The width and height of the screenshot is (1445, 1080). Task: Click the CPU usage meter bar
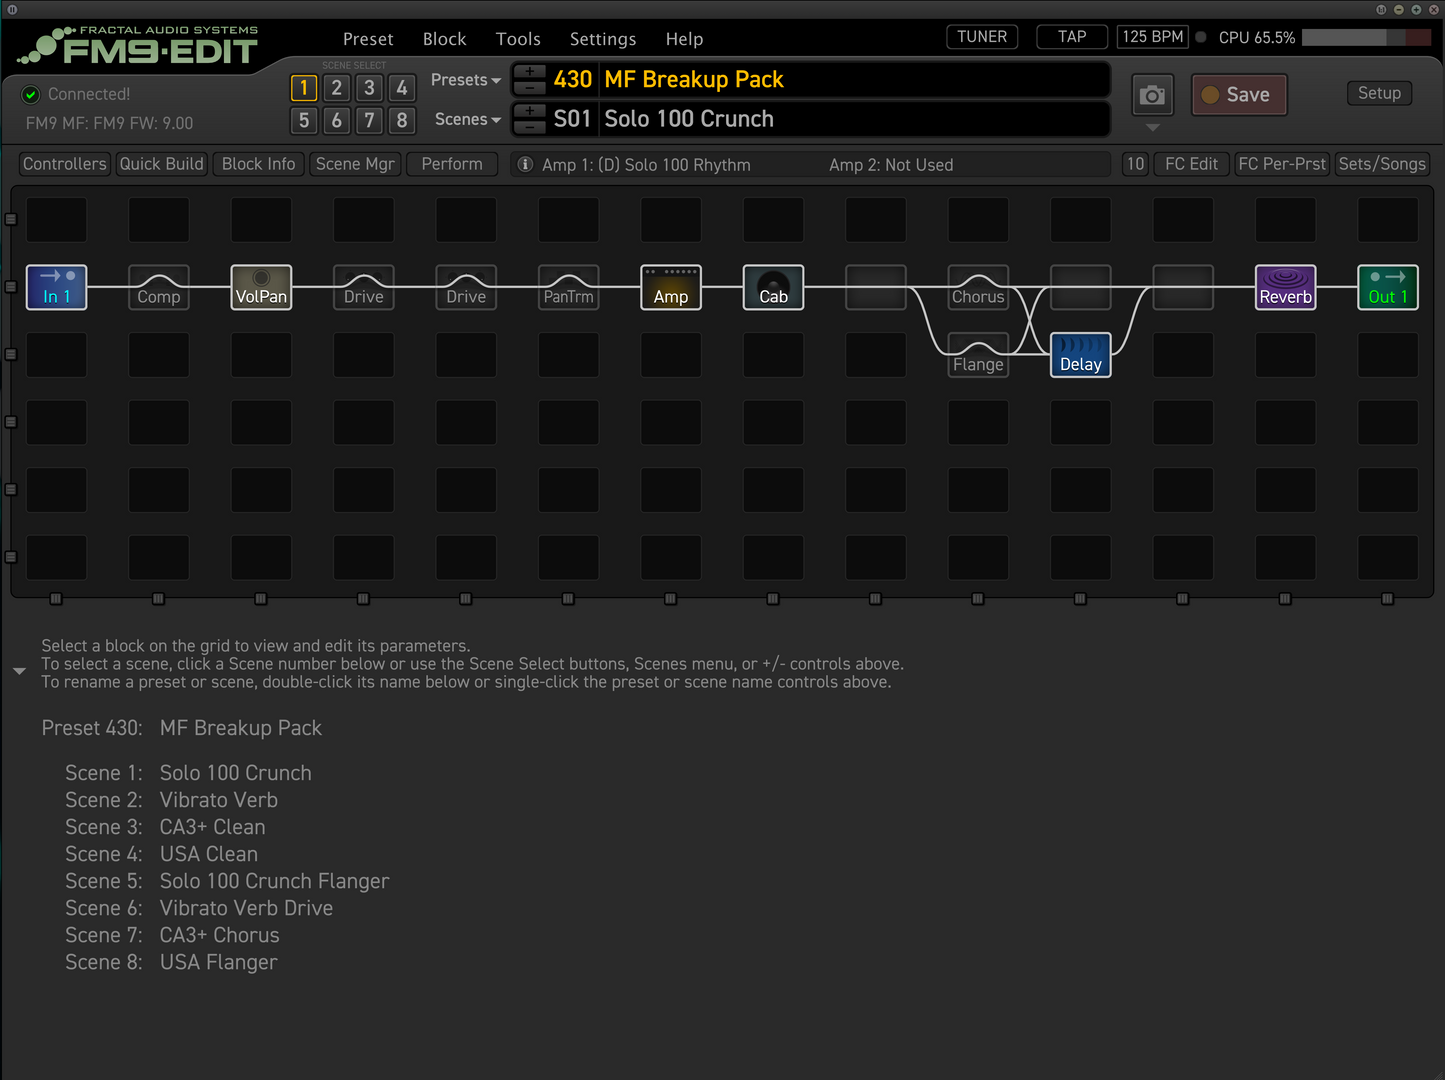click(x=1365, y=37)
